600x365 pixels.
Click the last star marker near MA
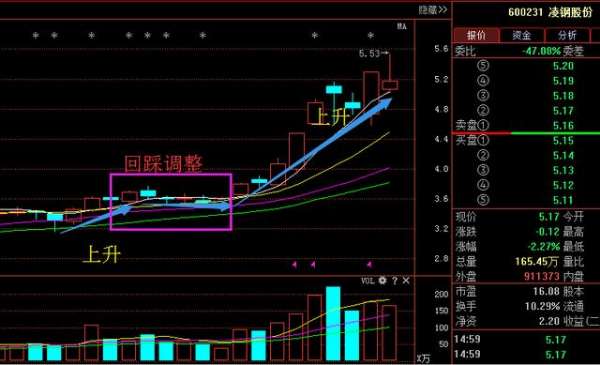370,36
